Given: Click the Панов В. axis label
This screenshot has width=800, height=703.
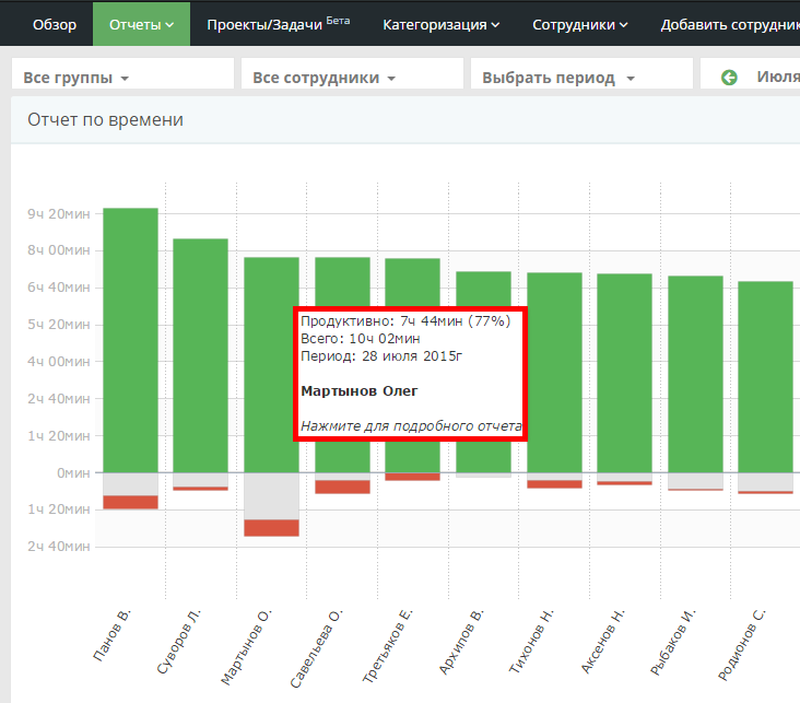Looking at the screenshot, I should pyautogui.click(x=112, y=635).
